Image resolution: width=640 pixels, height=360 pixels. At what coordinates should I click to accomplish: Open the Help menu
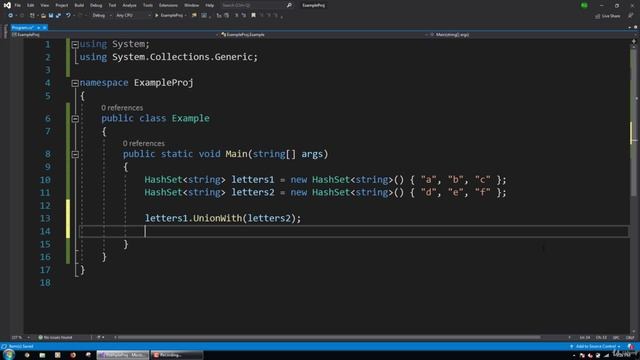point(209,5)
